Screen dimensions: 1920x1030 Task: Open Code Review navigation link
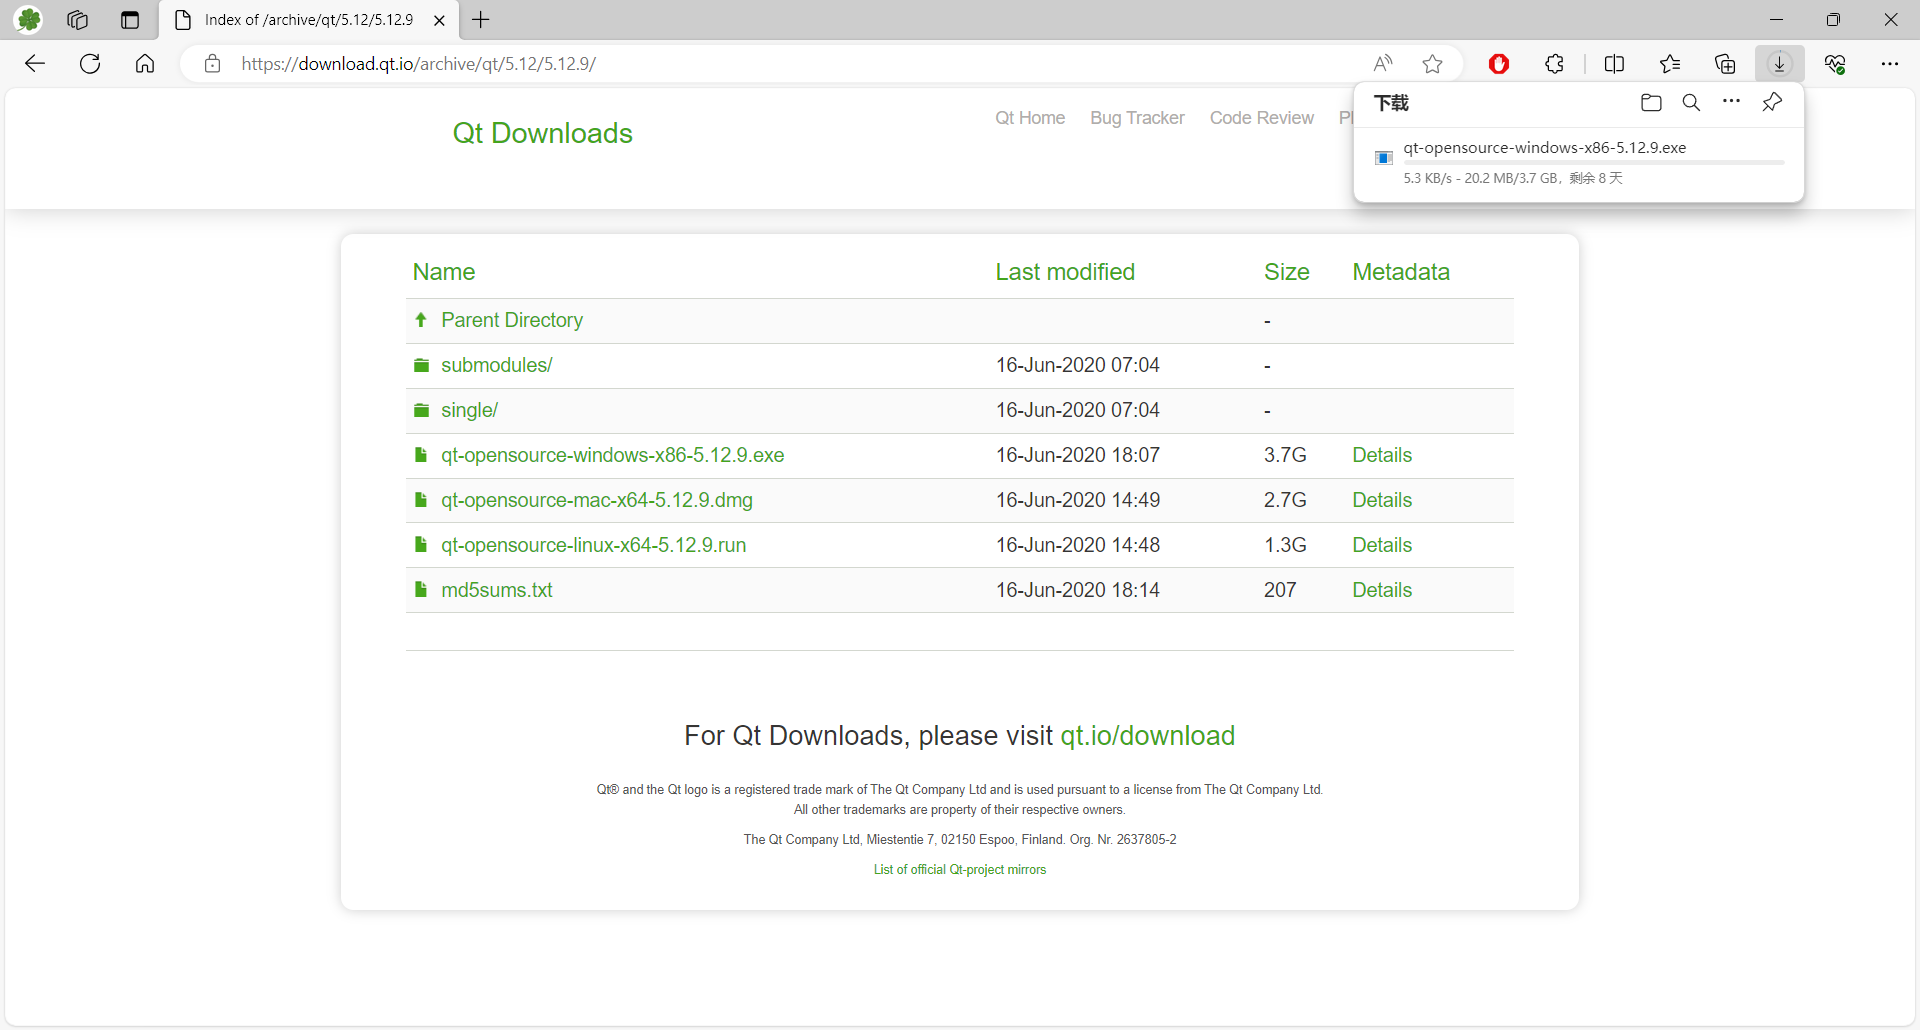pos(1261,118)
